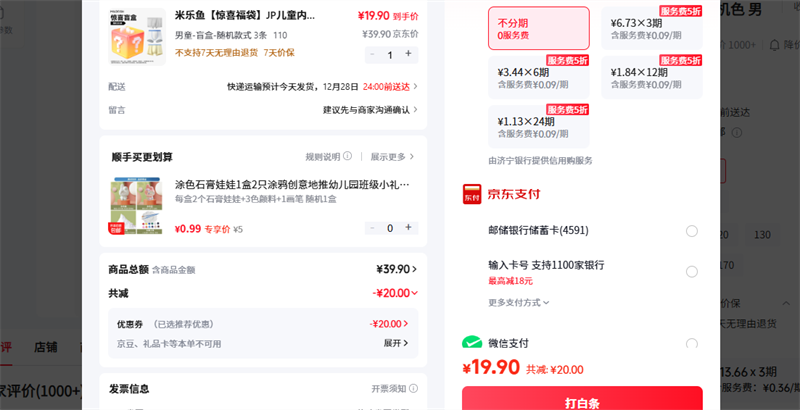Decrease quantity of 米乐鱼 blind box item
Viewport: 800px width, 410px height.
pyautogui.click(x=371, y=55)
